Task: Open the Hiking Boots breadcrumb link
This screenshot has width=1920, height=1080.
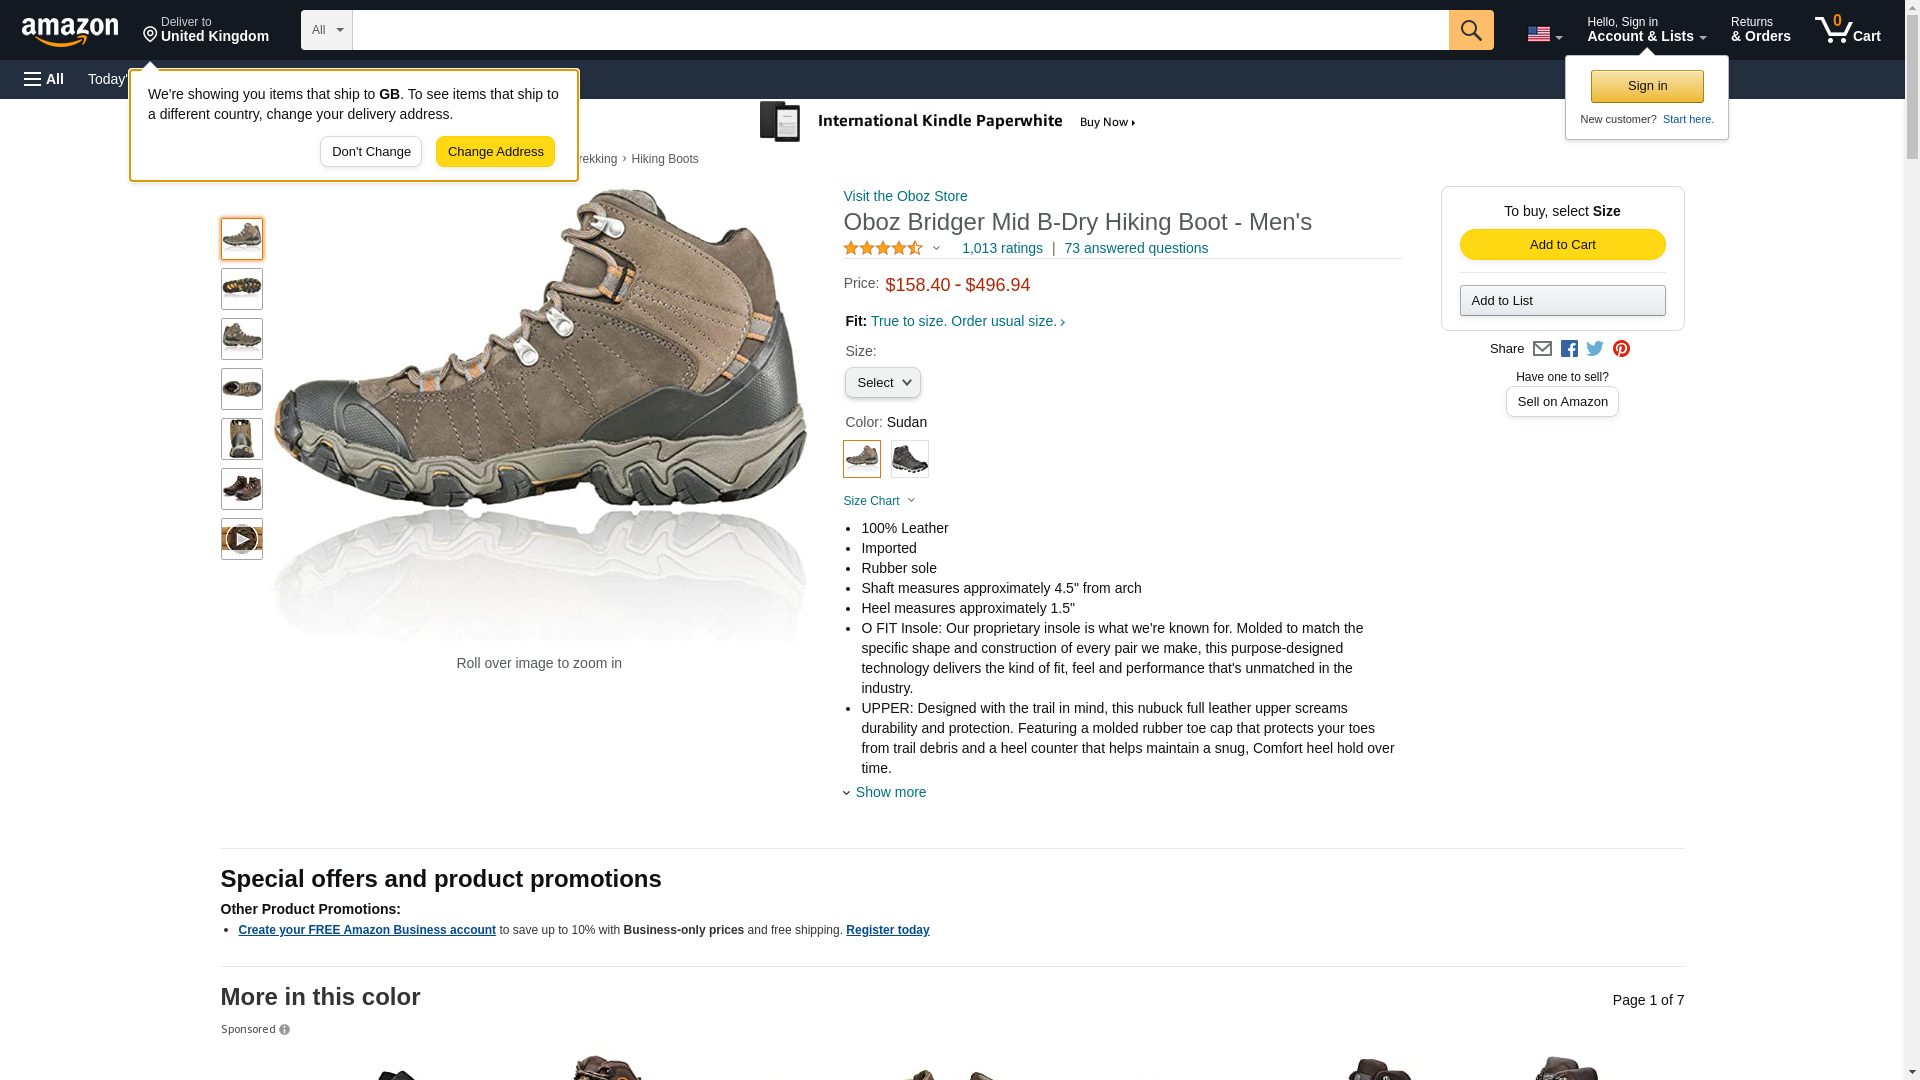Action: [x=664, y=159]
